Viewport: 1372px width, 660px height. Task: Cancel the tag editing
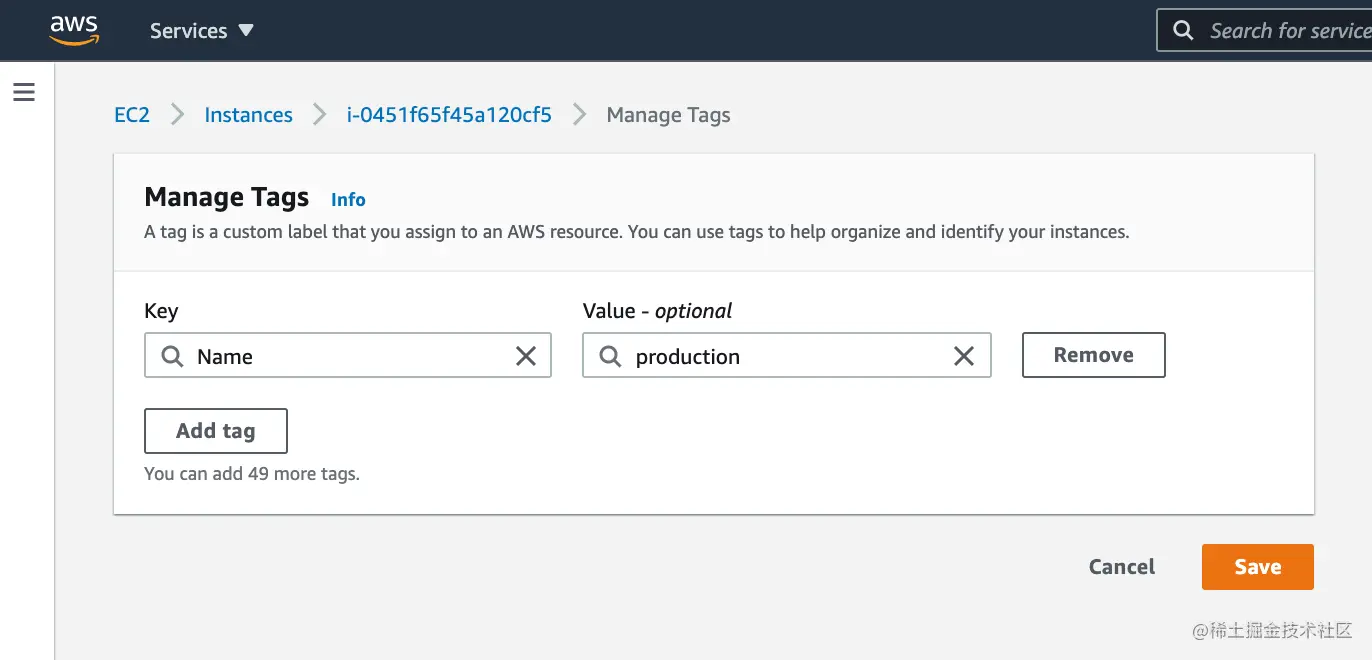[x=1120, y=566]
